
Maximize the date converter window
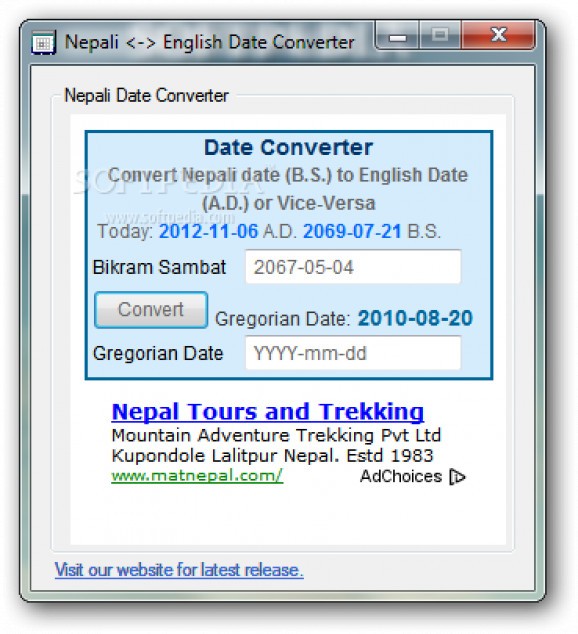click(x=440, y=36)
